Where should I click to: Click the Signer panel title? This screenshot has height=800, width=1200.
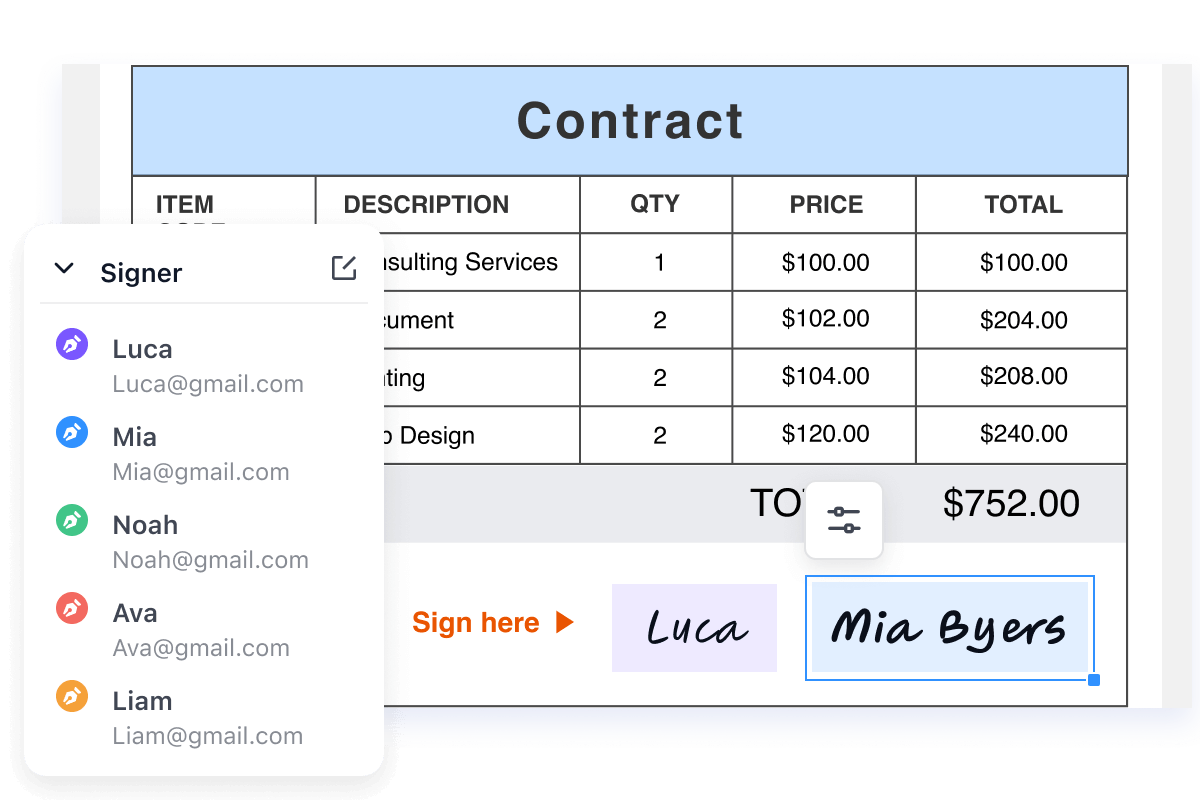click(141, 273)
